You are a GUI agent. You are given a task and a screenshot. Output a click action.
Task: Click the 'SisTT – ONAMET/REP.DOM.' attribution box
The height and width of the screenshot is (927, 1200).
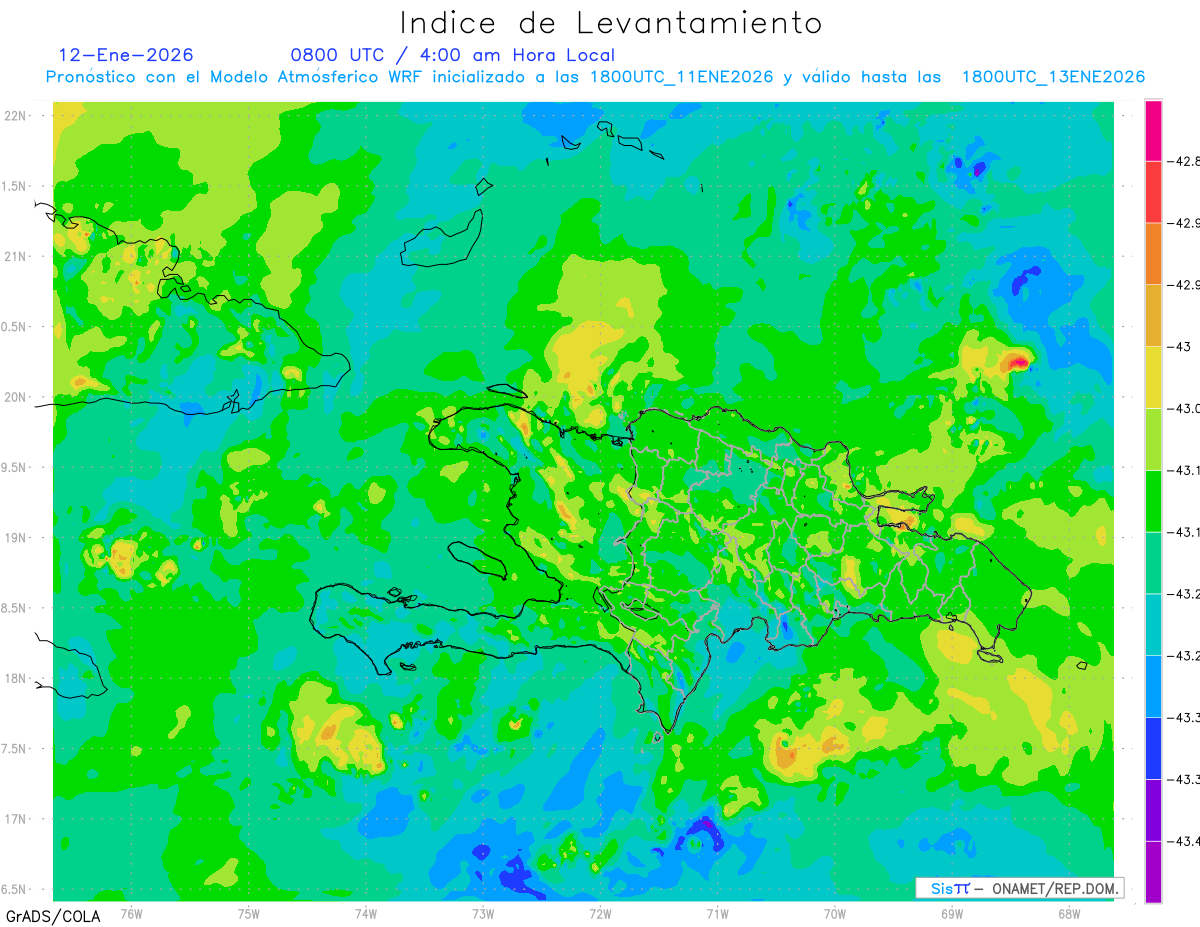click(1019, 888)
